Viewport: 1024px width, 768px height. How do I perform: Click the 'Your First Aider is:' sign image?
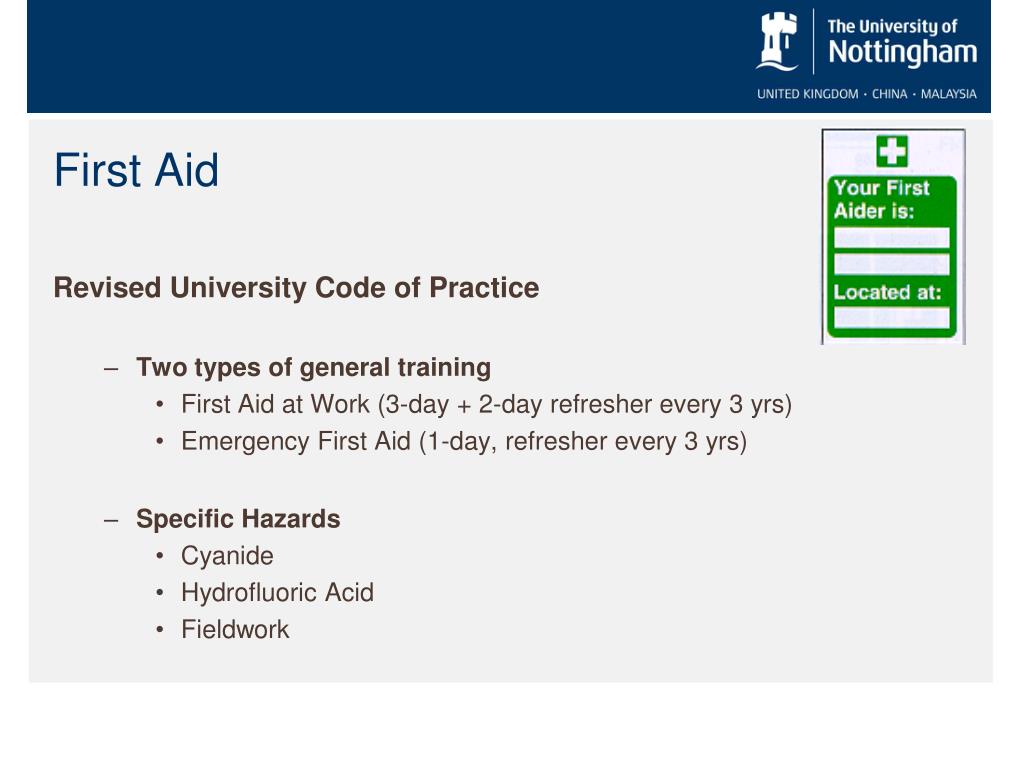click(x=893, y=236)
